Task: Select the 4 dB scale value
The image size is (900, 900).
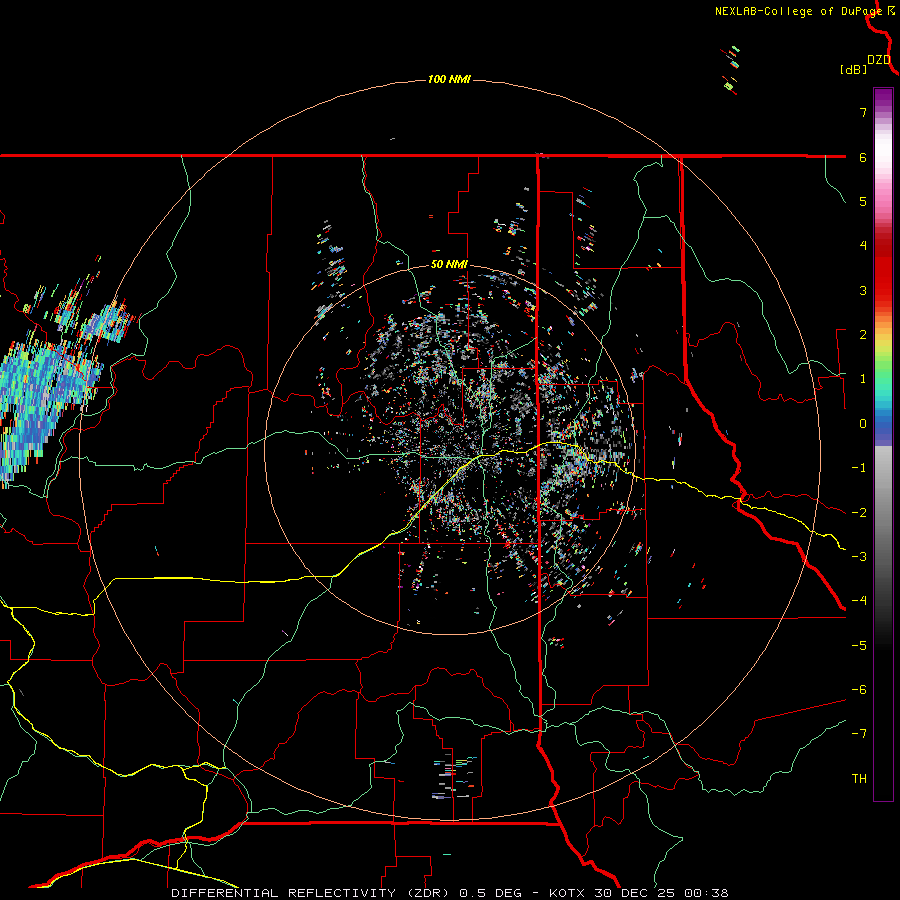Action: (863, 246)
